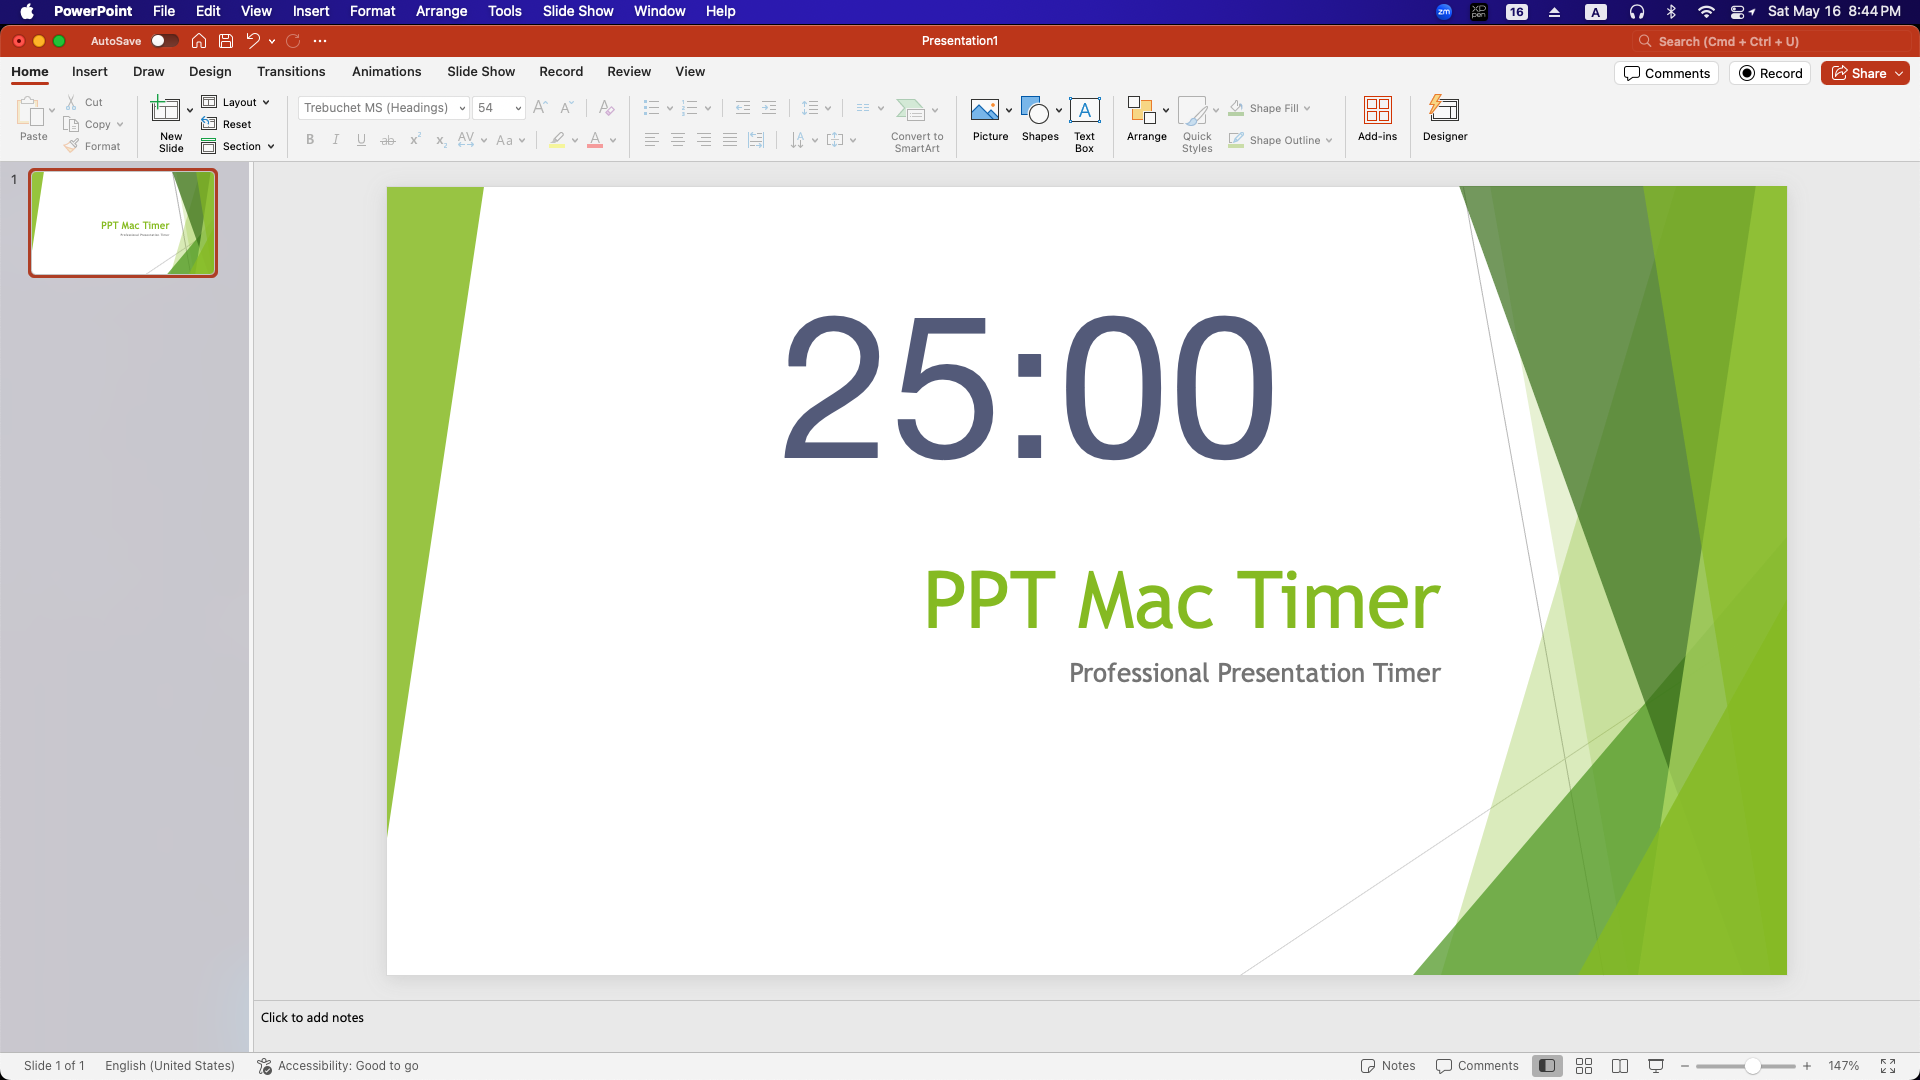Click the text highlight color button
The image size is (1920, 1080).
[557, 140]
